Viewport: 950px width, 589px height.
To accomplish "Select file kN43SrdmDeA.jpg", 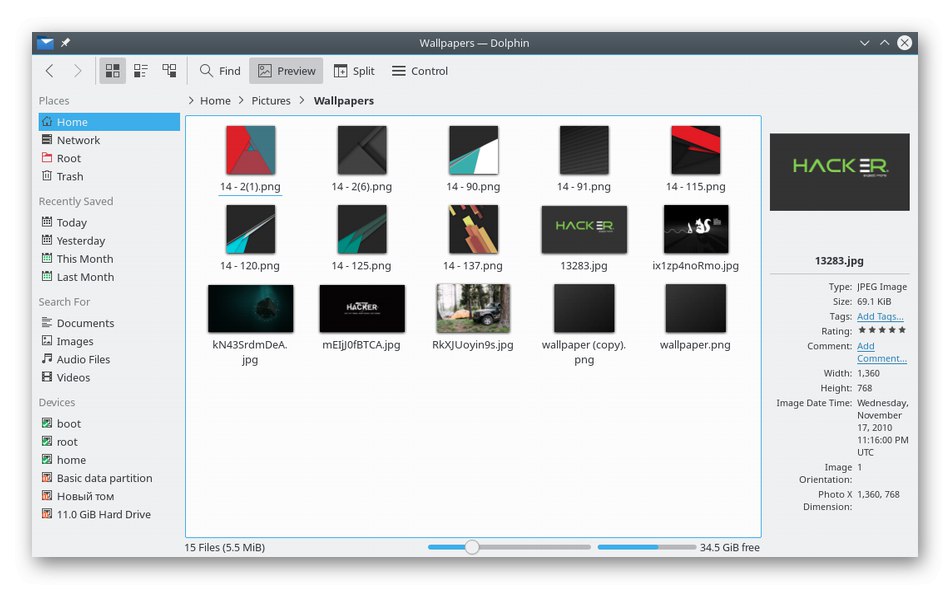I will point(250,325).
